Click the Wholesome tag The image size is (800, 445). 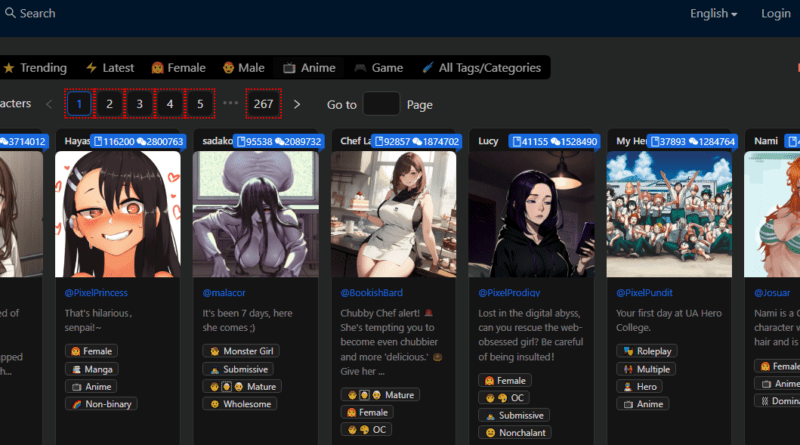point(240,404)
